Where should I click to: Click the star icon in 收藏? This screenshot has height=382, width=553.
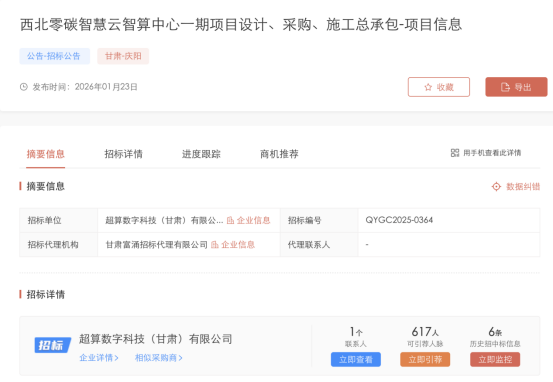click(428, 87)
